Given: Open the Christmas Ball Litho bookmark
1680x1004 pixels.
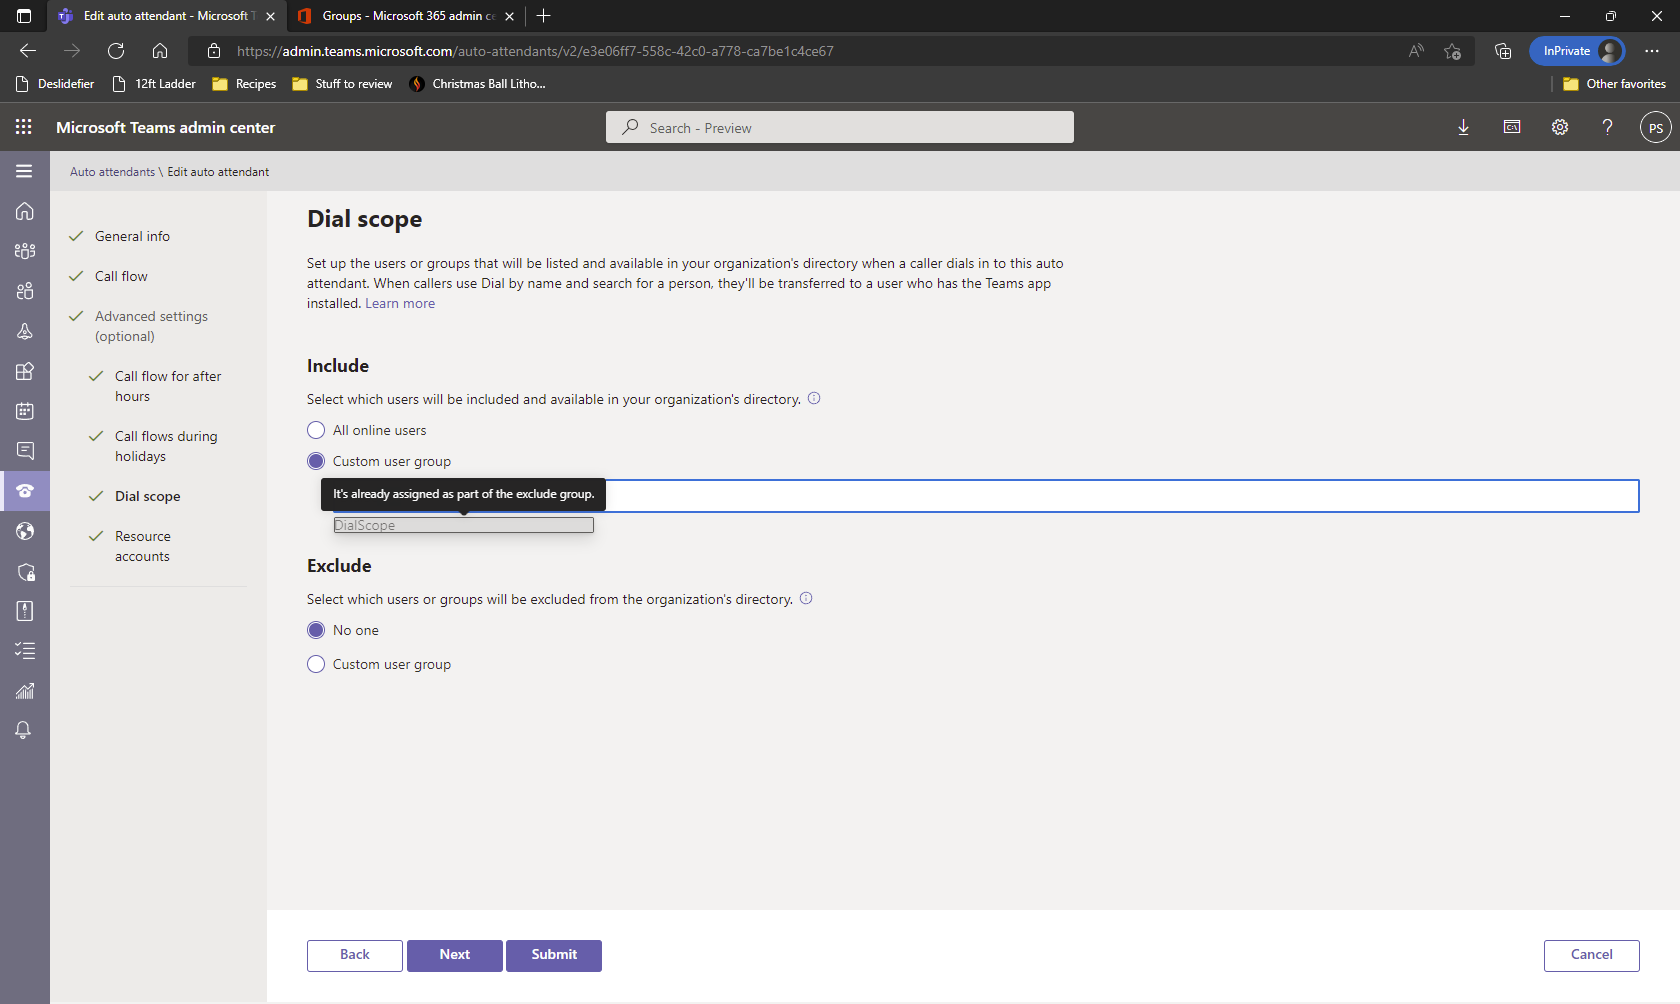Looking at the screenshot, I should tap(478, 84).
